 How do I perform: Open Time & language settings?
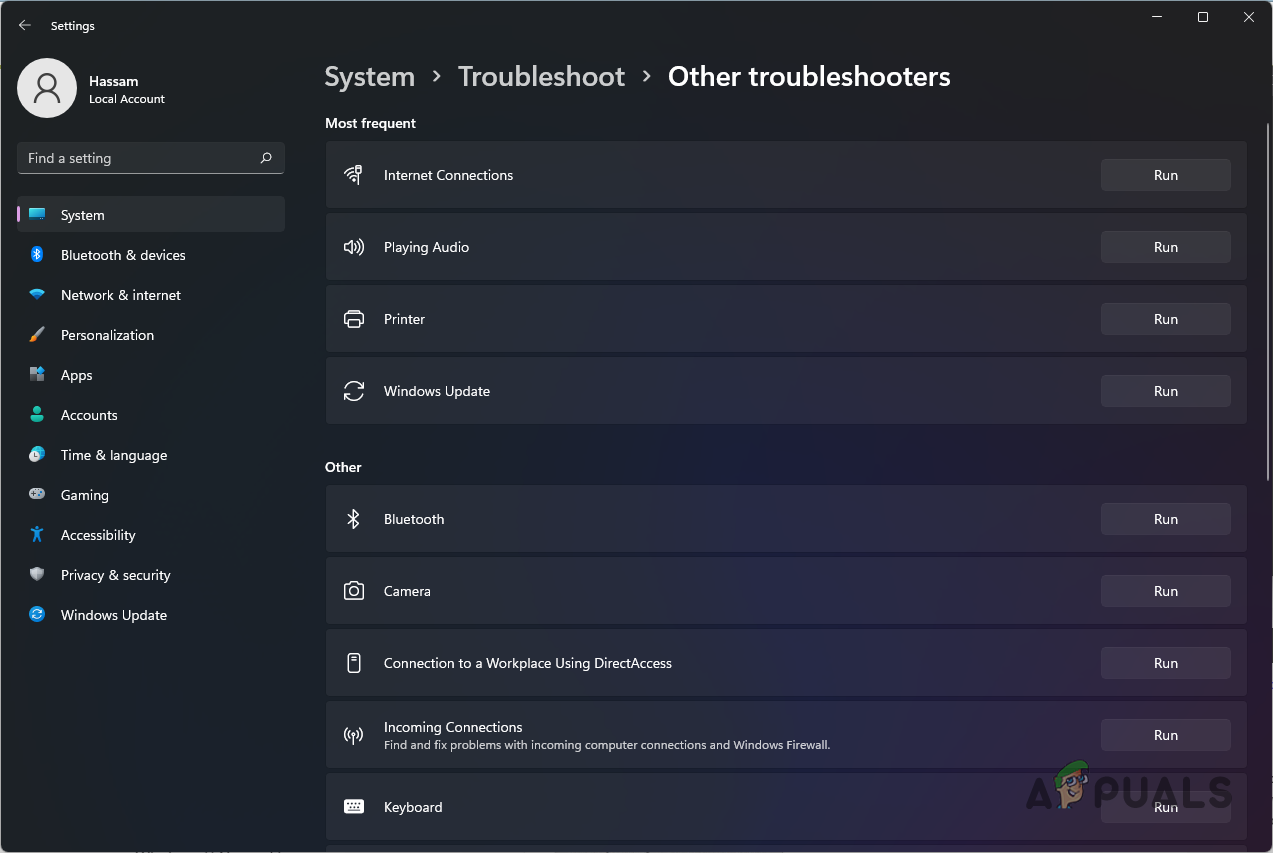point(114,455)
